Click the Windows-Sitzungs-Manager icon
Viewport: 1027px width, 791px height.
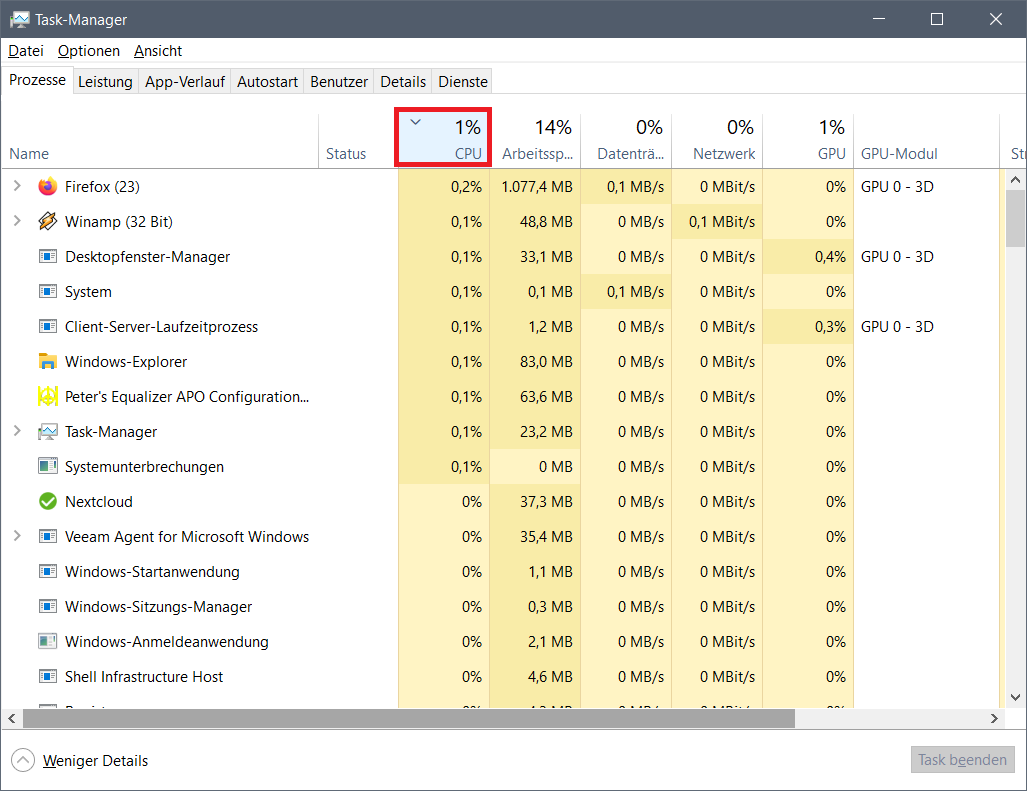point(48,606)
